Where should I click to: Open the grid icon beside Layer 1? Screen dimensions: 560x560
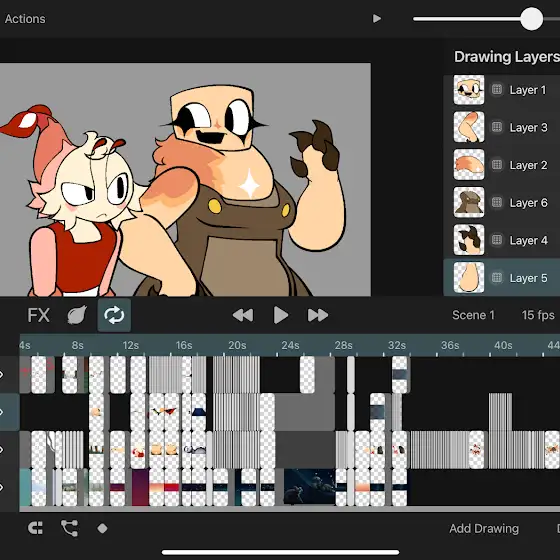(497, 89)
